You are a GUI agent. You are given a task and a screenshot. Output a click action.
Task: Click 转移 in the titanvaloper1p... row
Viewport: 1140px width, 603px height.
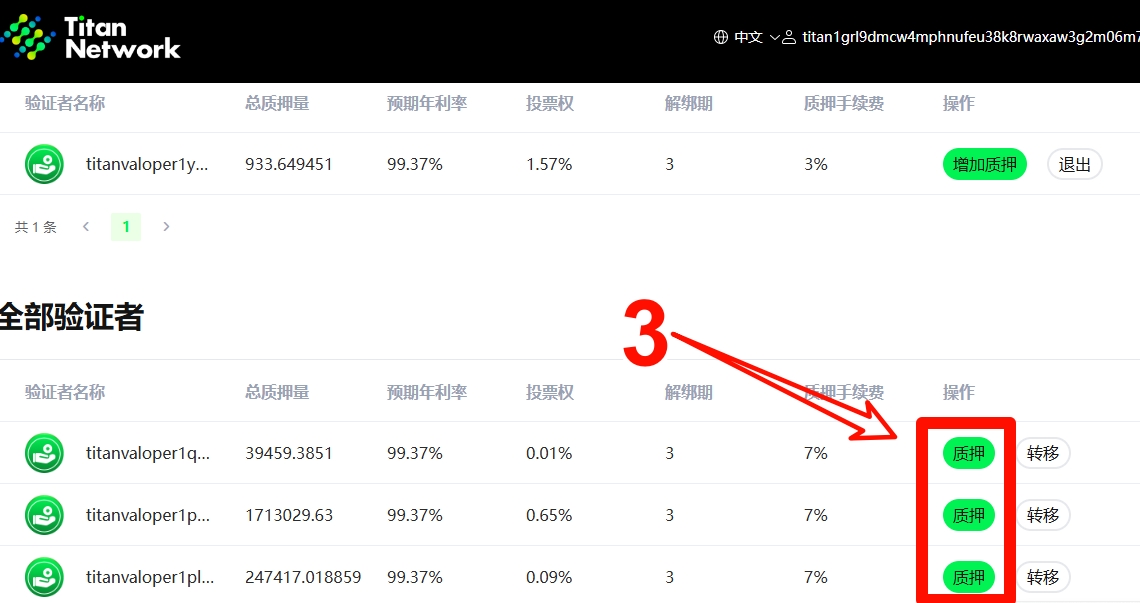(1043, 515)
